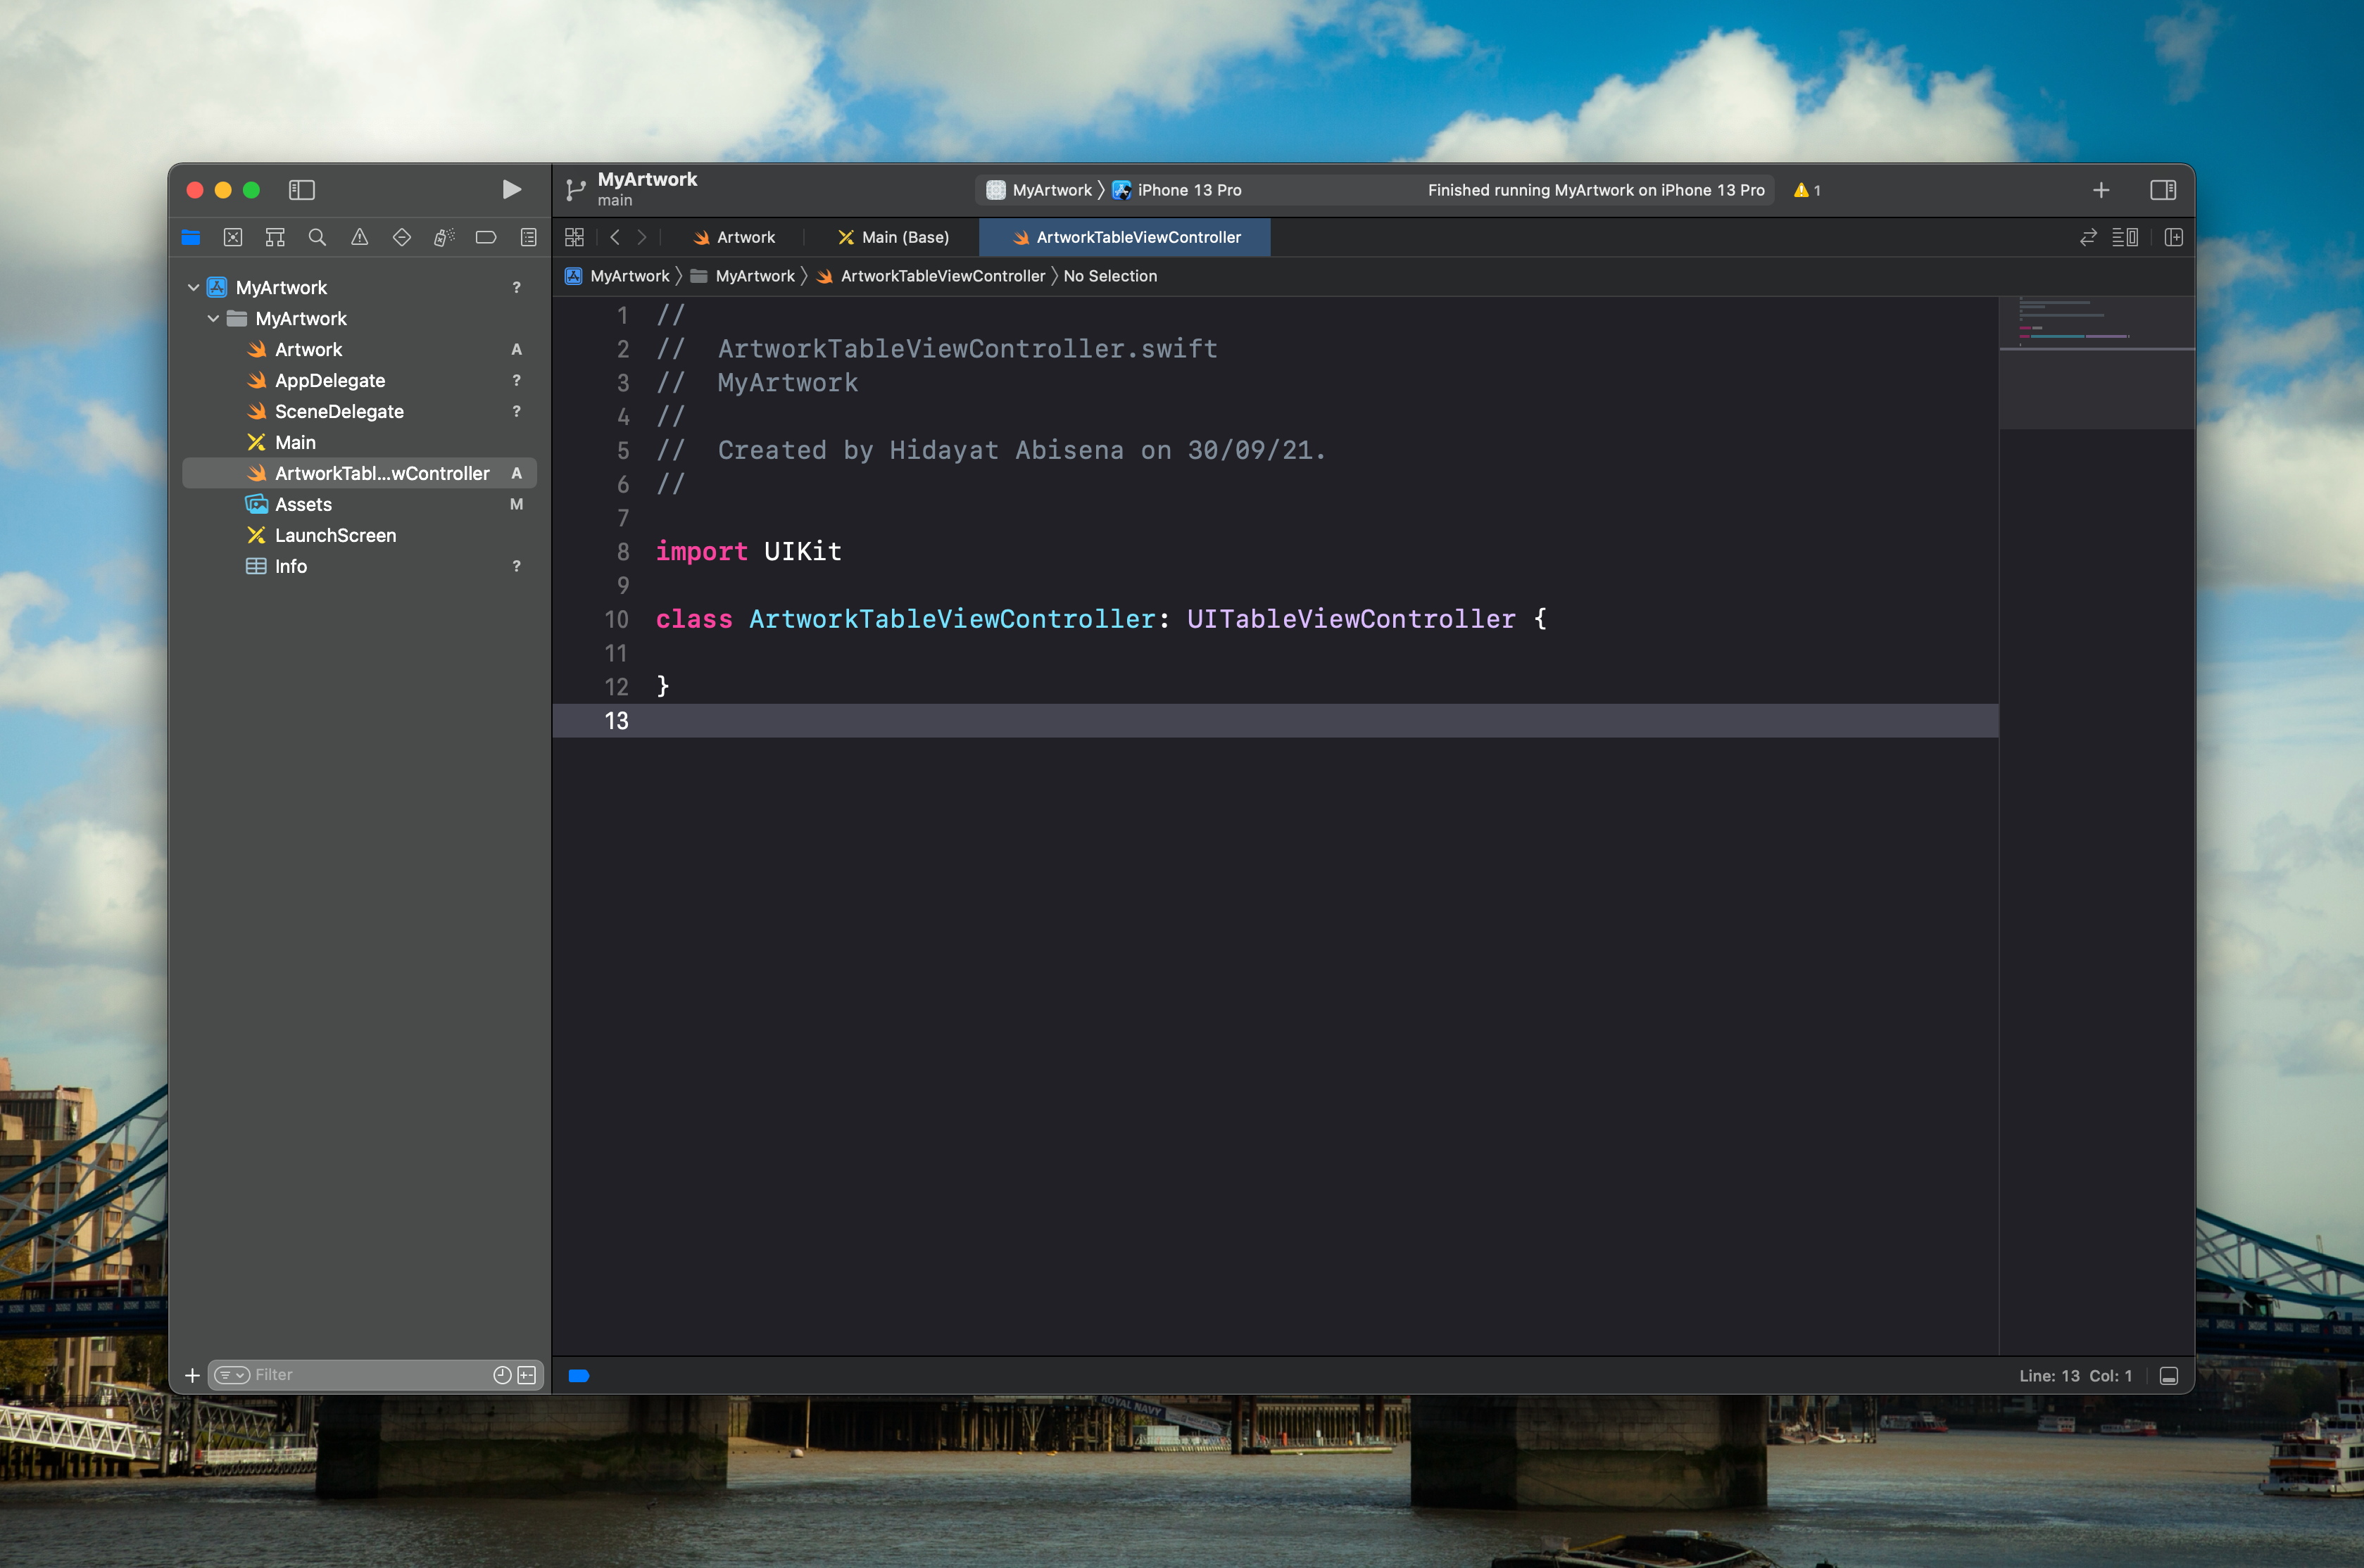Click MyArtwork project in the jump bar

[x=617, y=277]
